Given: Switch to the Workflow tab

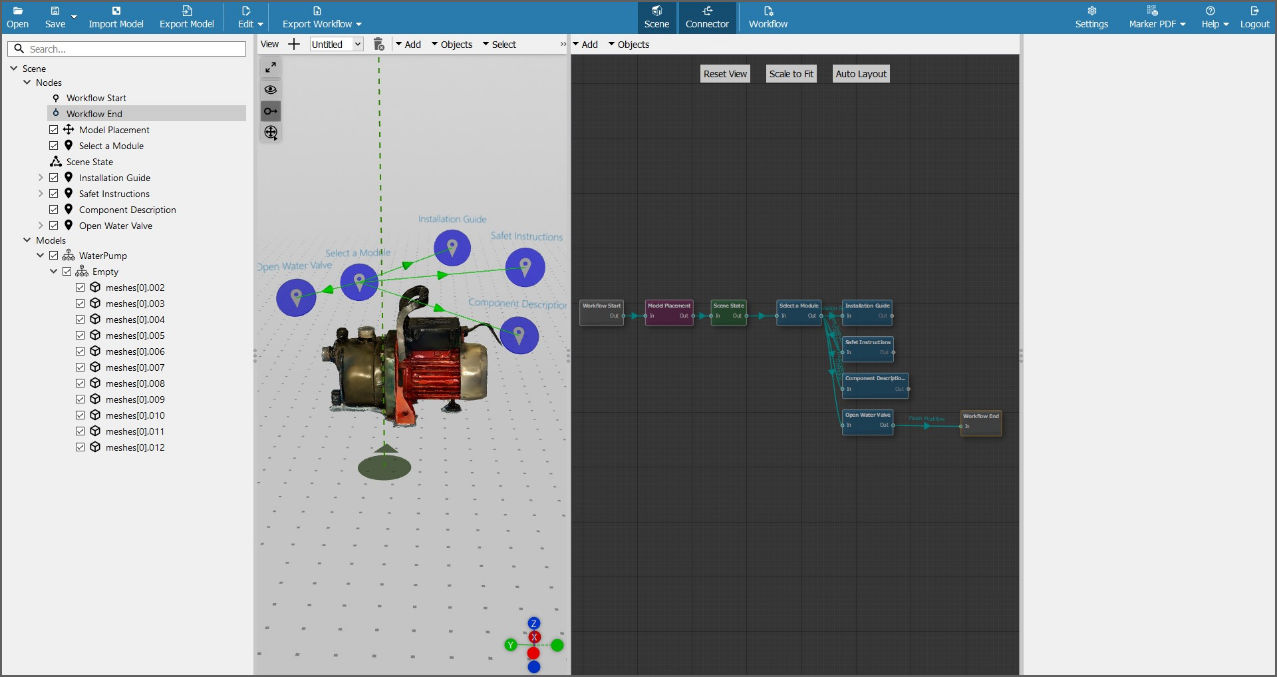Looking at the screenshot, I should 768,17.
